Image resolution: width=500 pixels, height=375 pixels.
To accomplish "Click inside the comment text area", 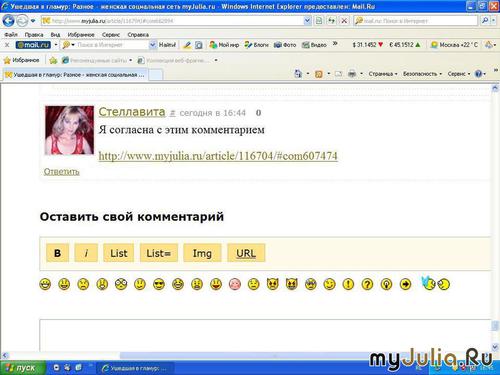I will pos(265,335).
